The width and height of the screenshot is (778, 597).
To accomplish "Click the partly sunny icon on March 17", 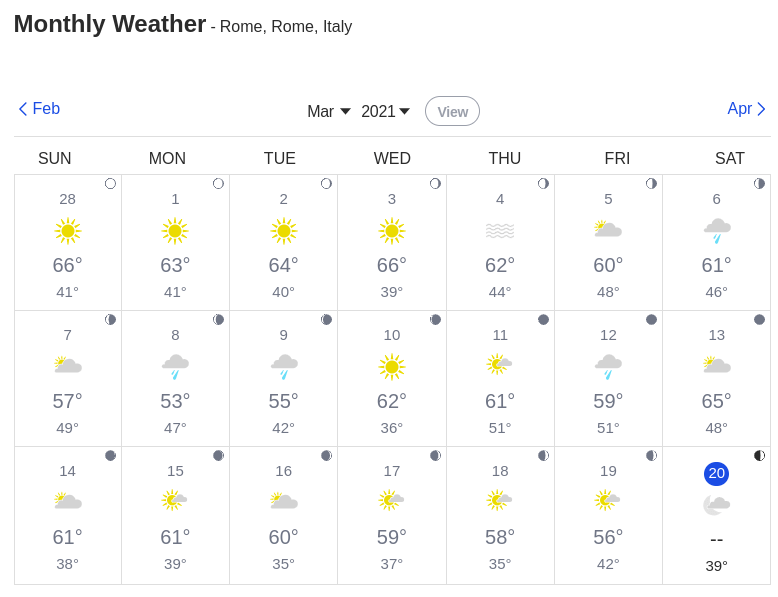I will 391,500.
